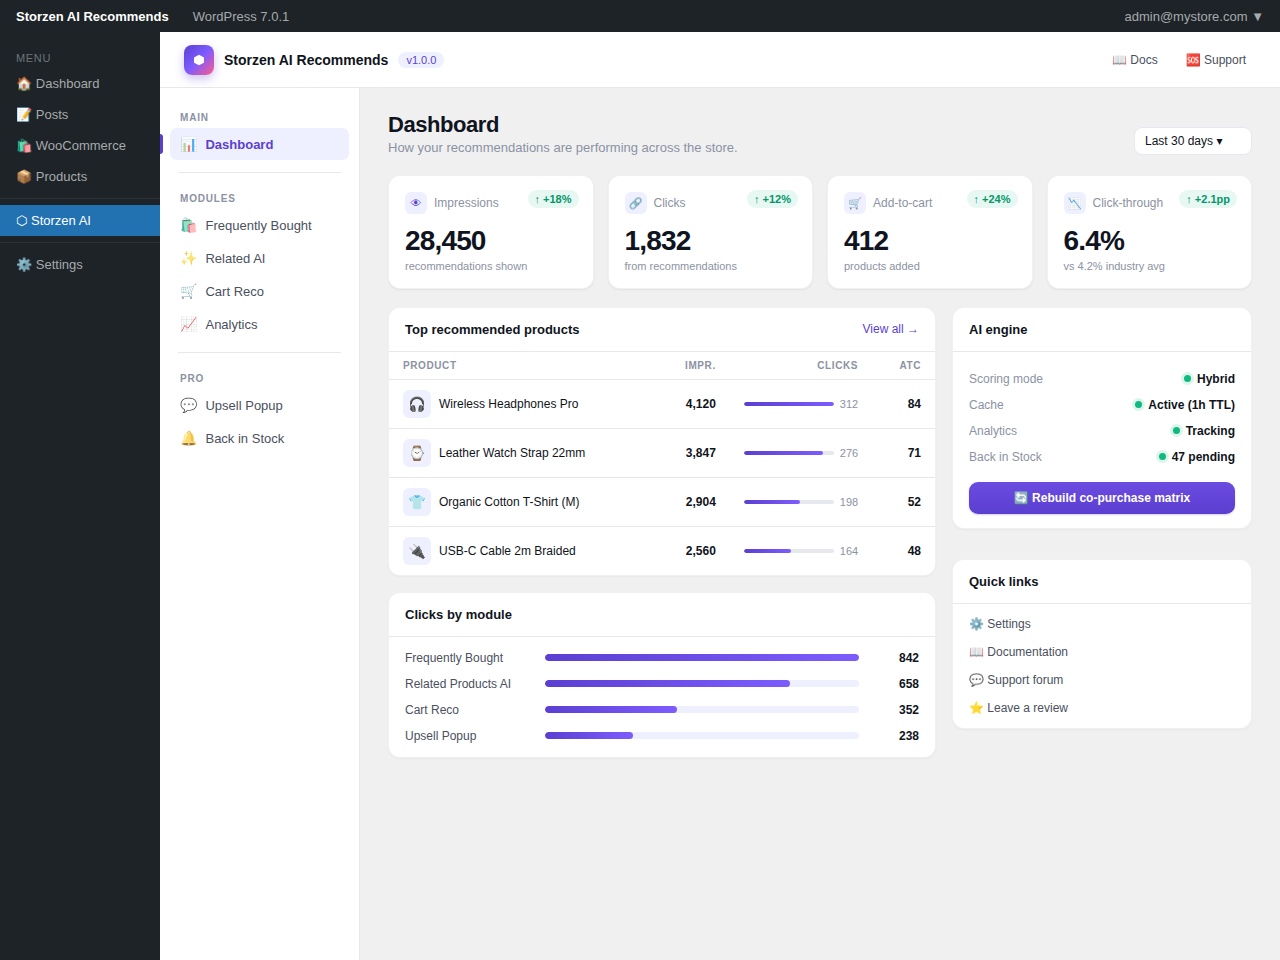Click the Cart Reco cart icon
This screenshot has height=960, width=1280.
[188, 292]
